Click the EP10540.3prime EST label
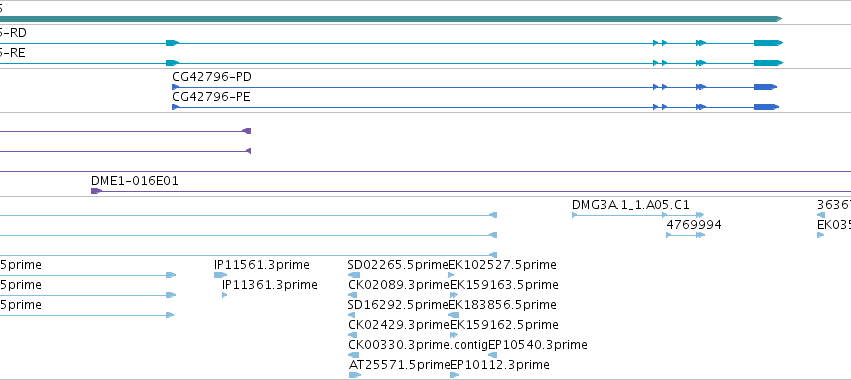 (x=537, y=345)
